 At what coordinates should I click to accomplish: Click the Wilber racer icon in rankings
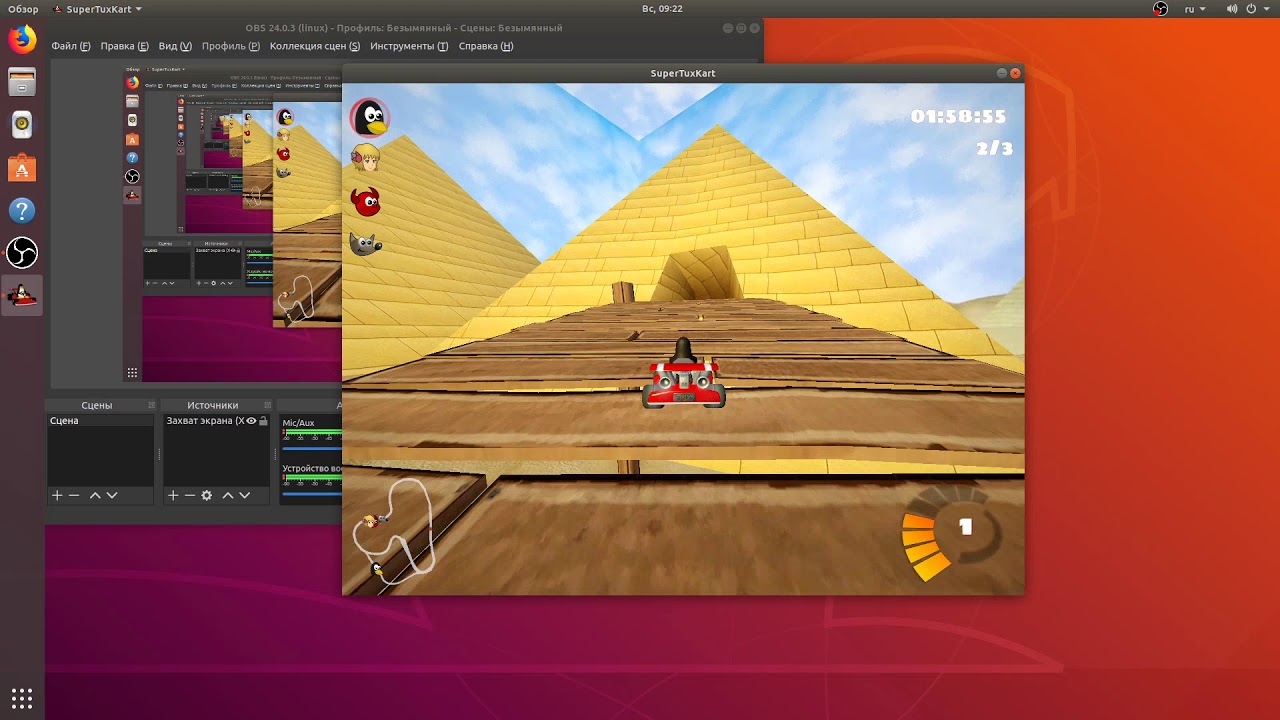365,243
